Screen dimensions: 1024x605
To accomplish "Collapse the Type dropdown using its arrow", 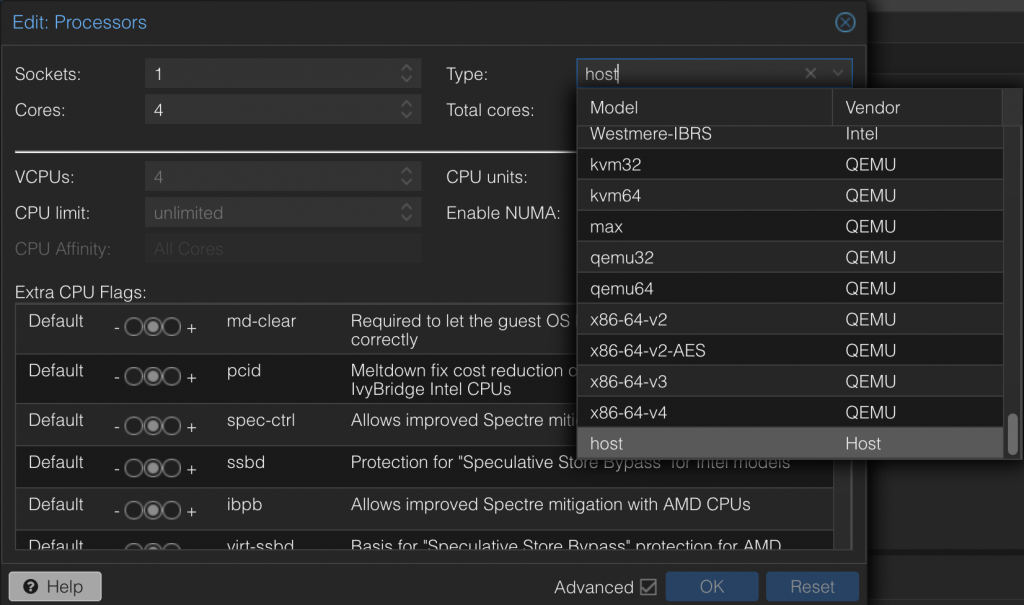I will point(838,74).
